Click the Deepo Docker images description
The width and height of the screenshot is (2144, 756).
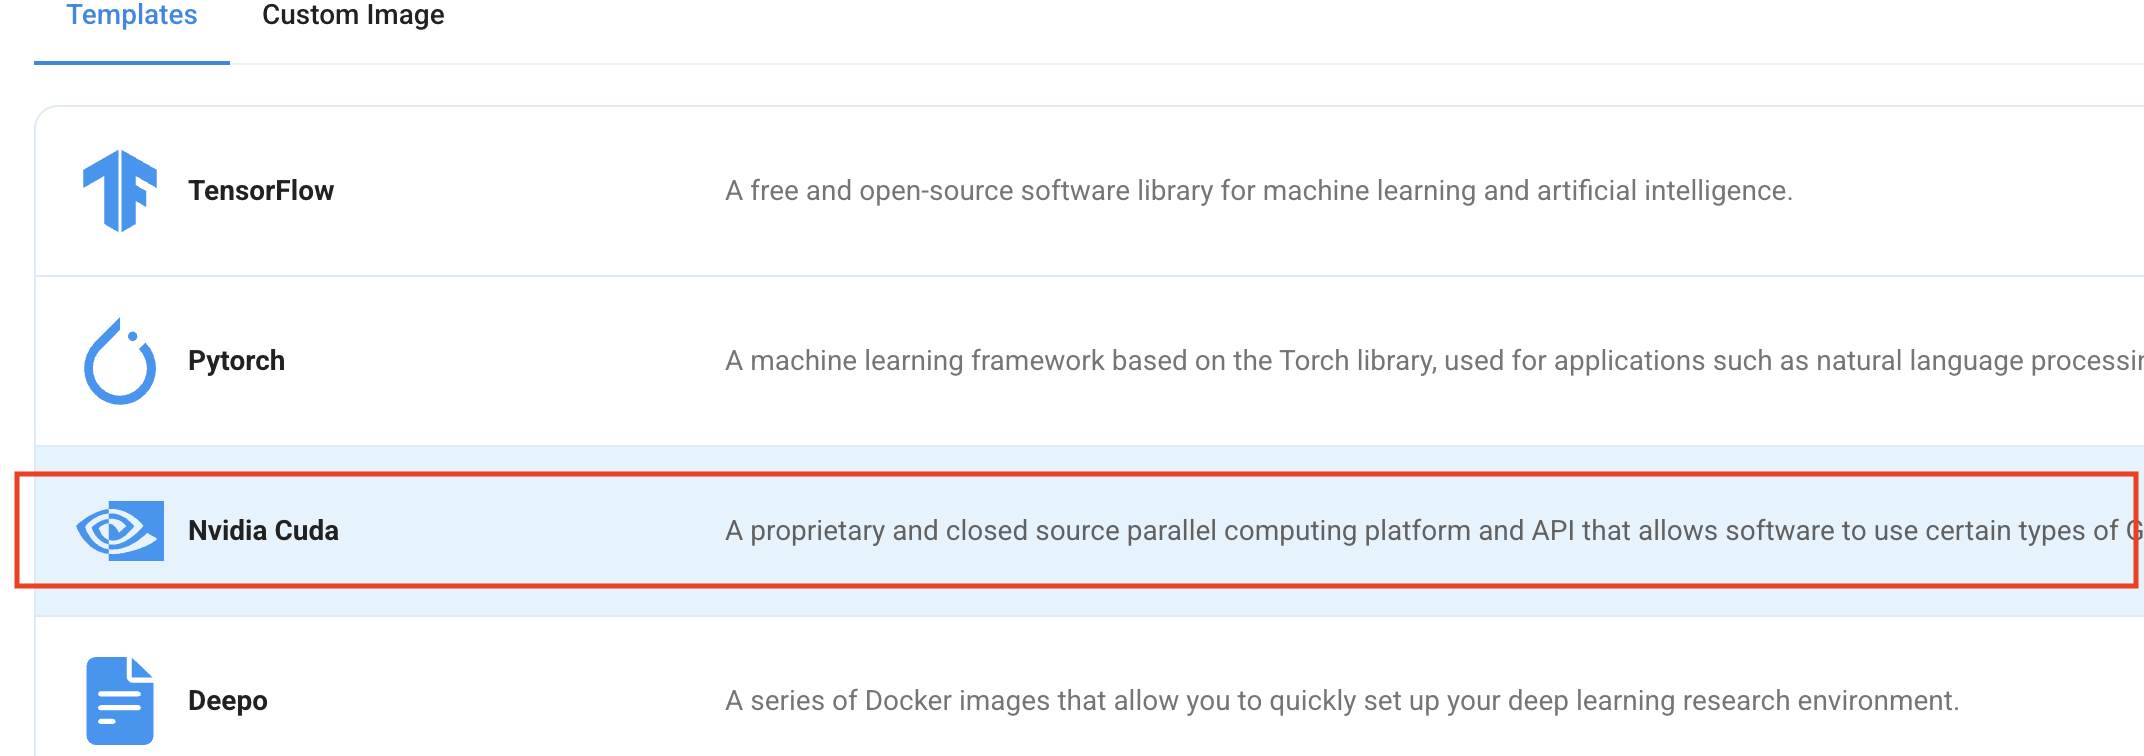tap(1342, 701)
